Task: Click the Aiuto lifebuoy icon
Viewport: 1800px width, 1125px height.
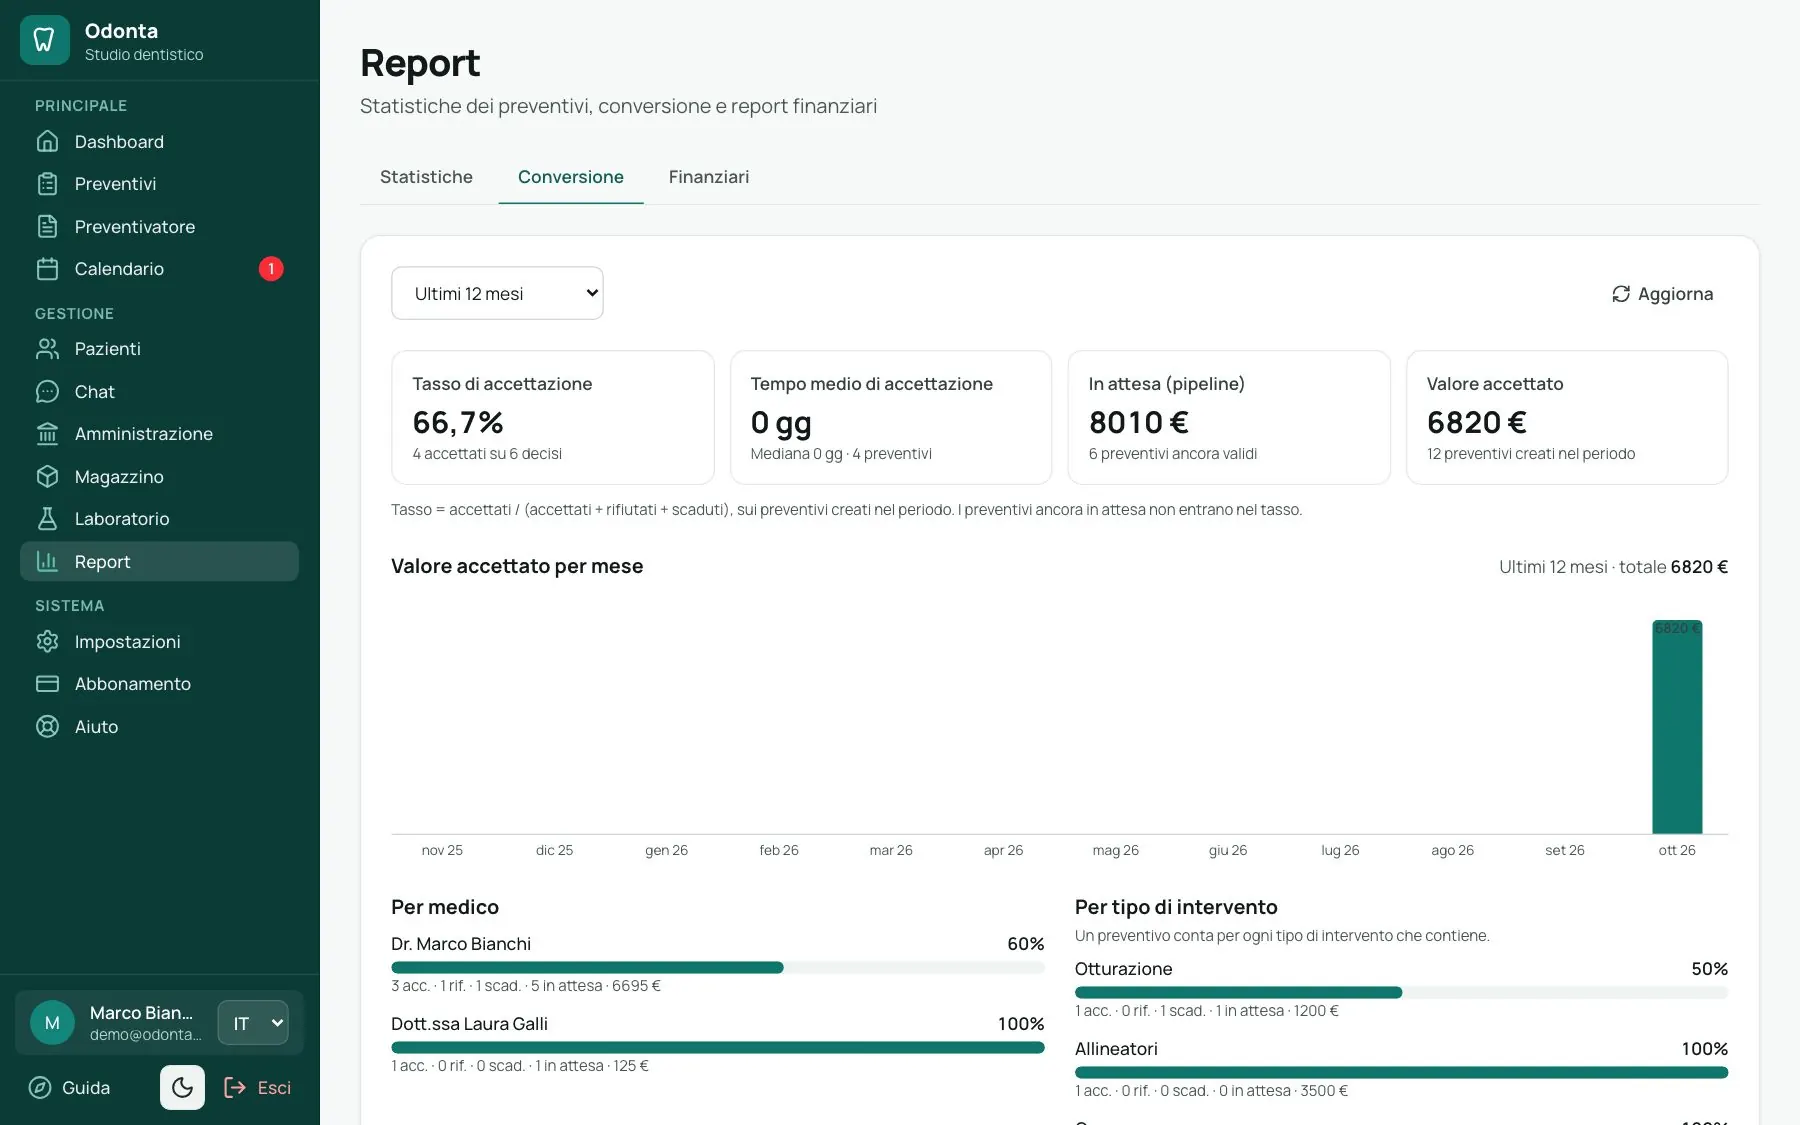Action: tap(47, 727)
